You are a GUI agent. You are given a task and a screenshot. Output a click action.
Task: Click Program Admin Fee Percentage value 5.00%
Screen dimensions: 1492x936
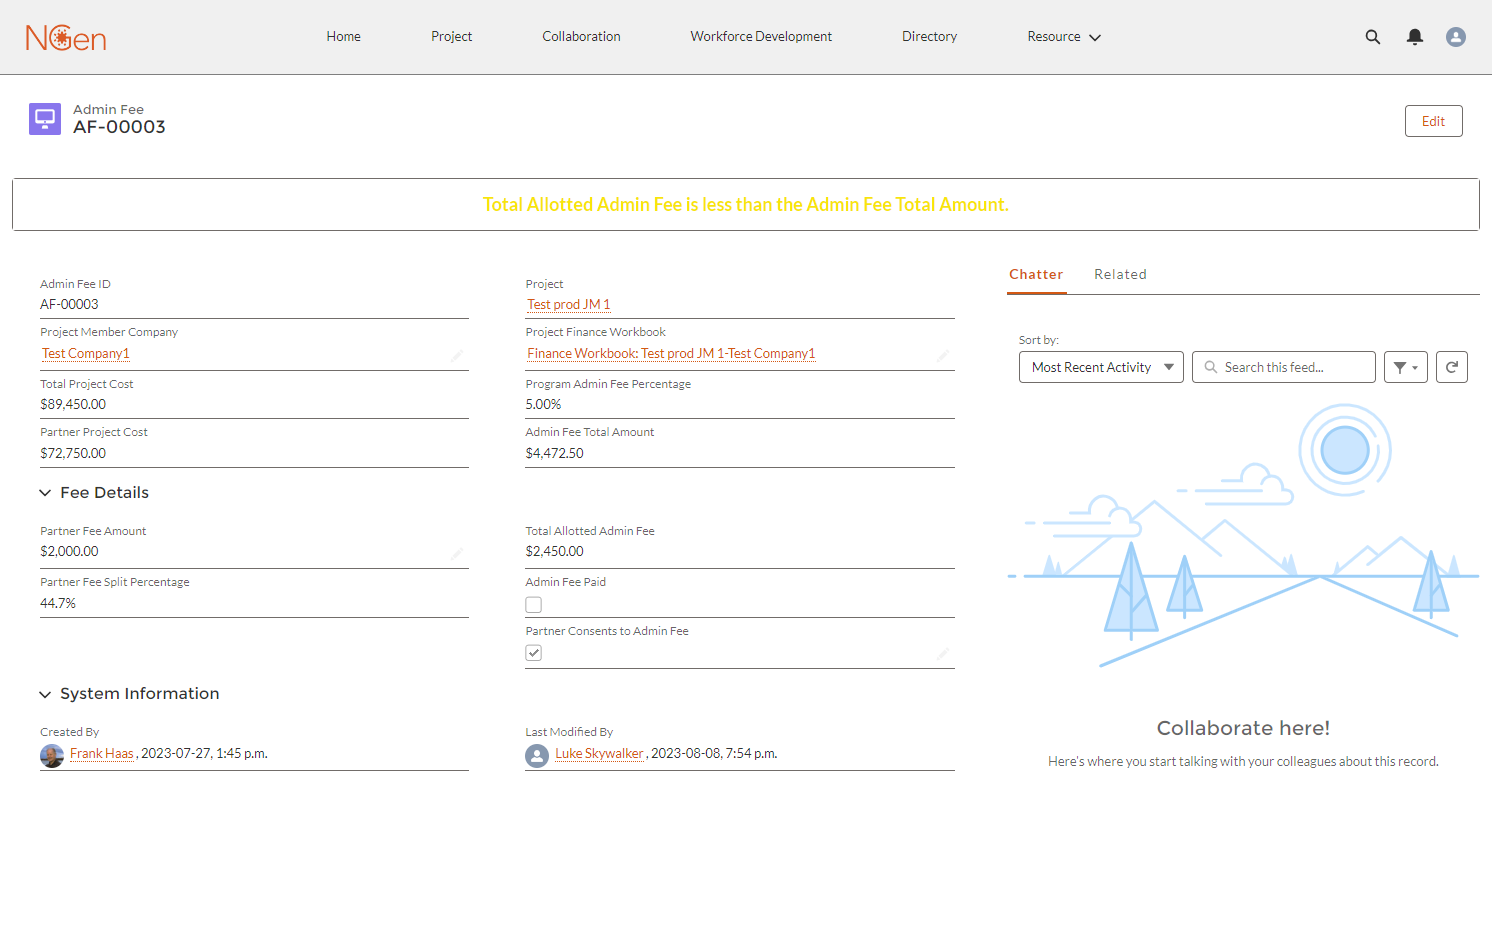point(544,404)
